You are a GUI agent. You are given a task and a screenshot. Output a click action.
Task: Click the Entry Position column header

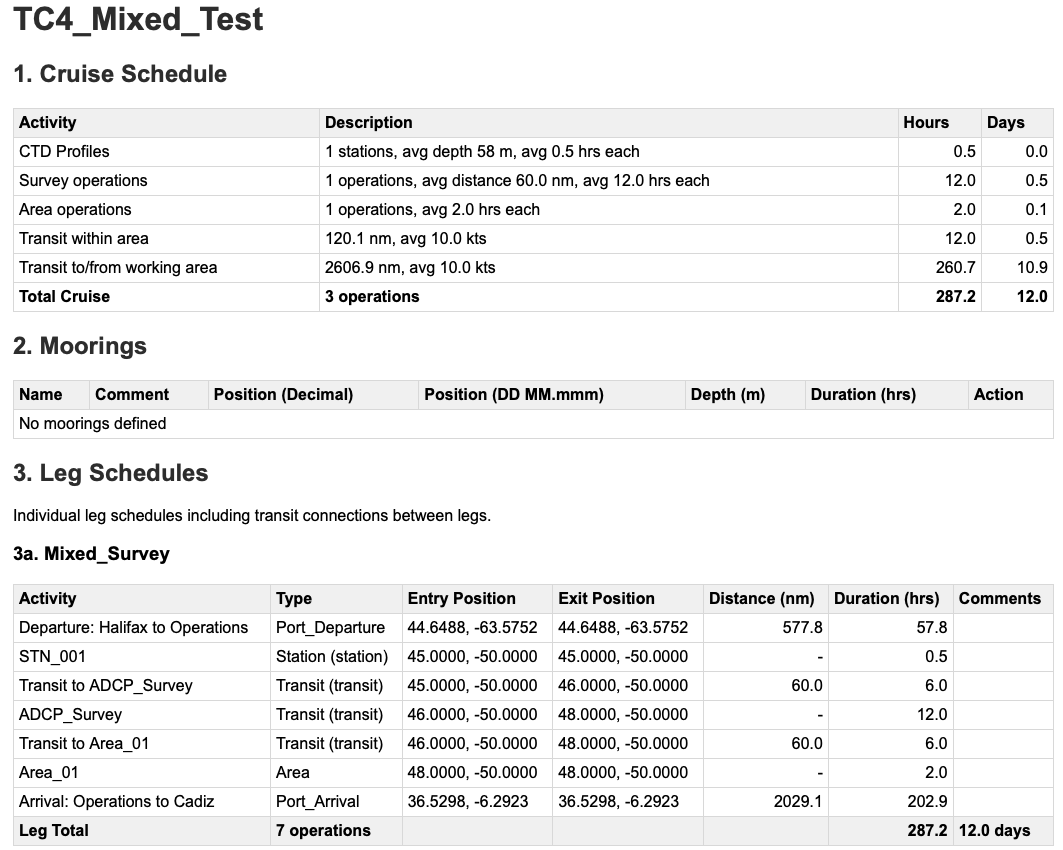pos(461,598)
